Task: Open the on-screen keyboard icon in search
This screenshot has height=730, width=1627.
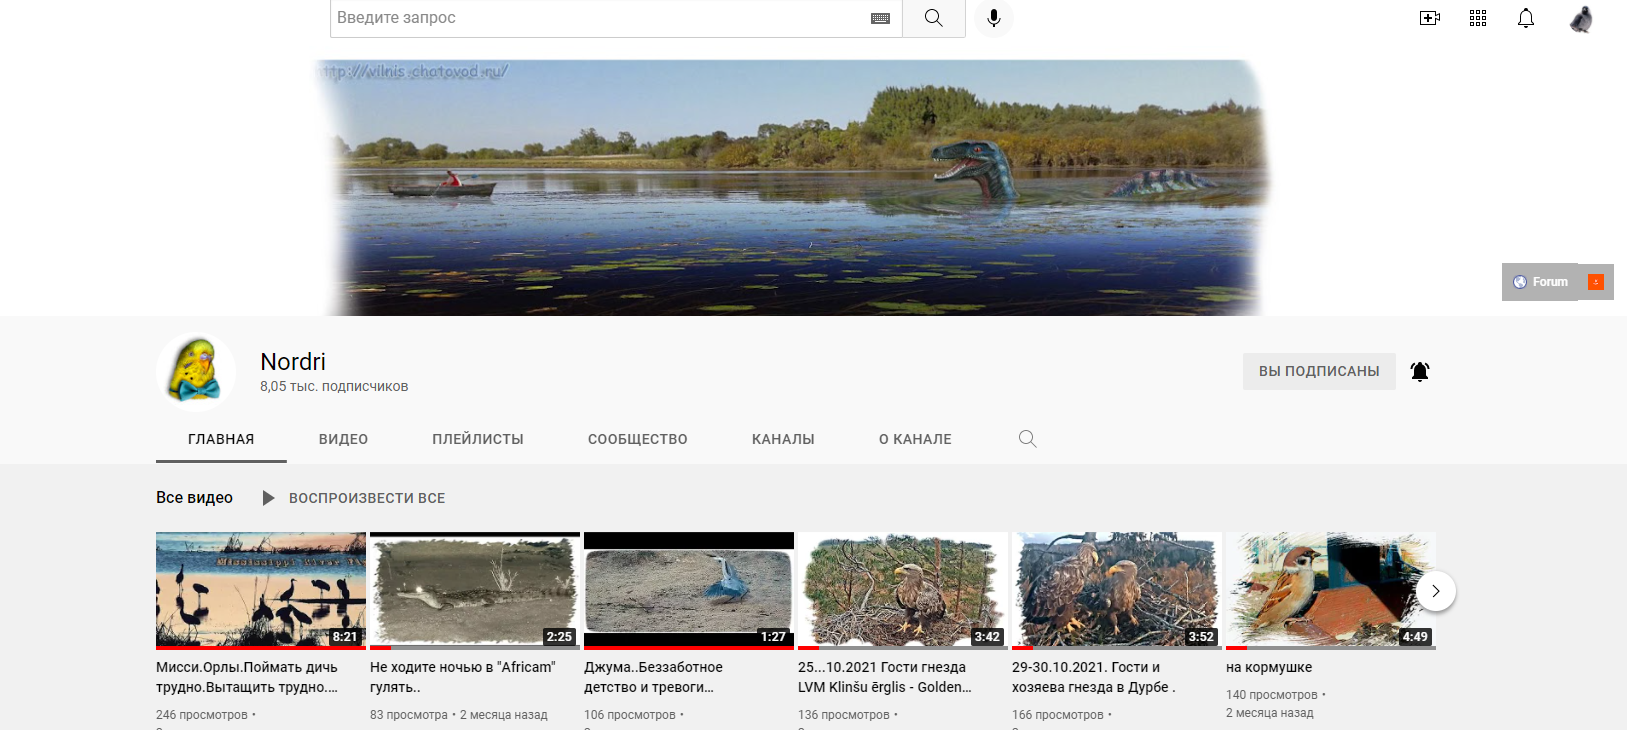Action: pos(880,18)
